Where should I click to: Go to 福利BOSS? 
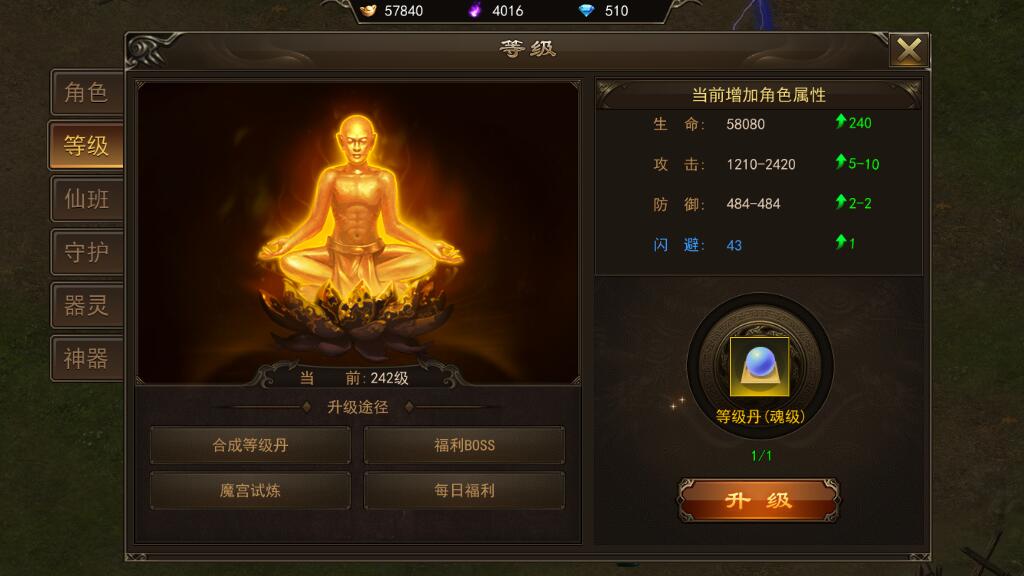464,445
